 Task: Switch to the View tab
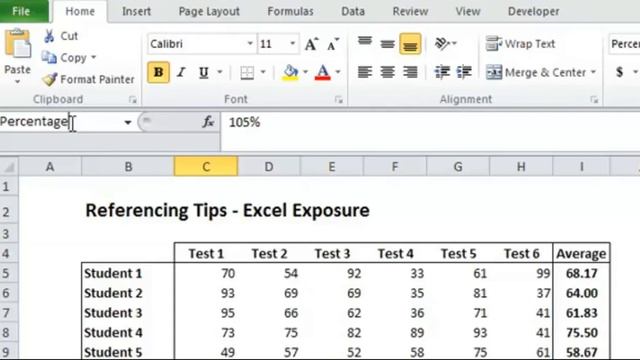coord(468,11)
